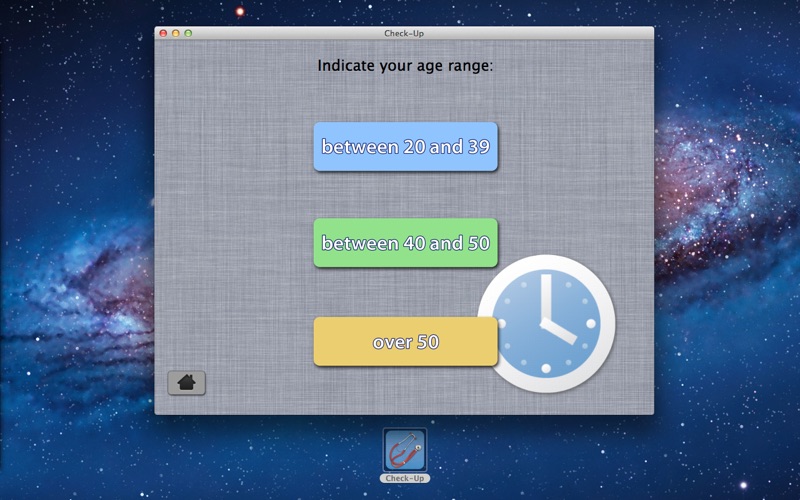
Task: Close the Check-Up window with red button
Action: pos(164,33)
